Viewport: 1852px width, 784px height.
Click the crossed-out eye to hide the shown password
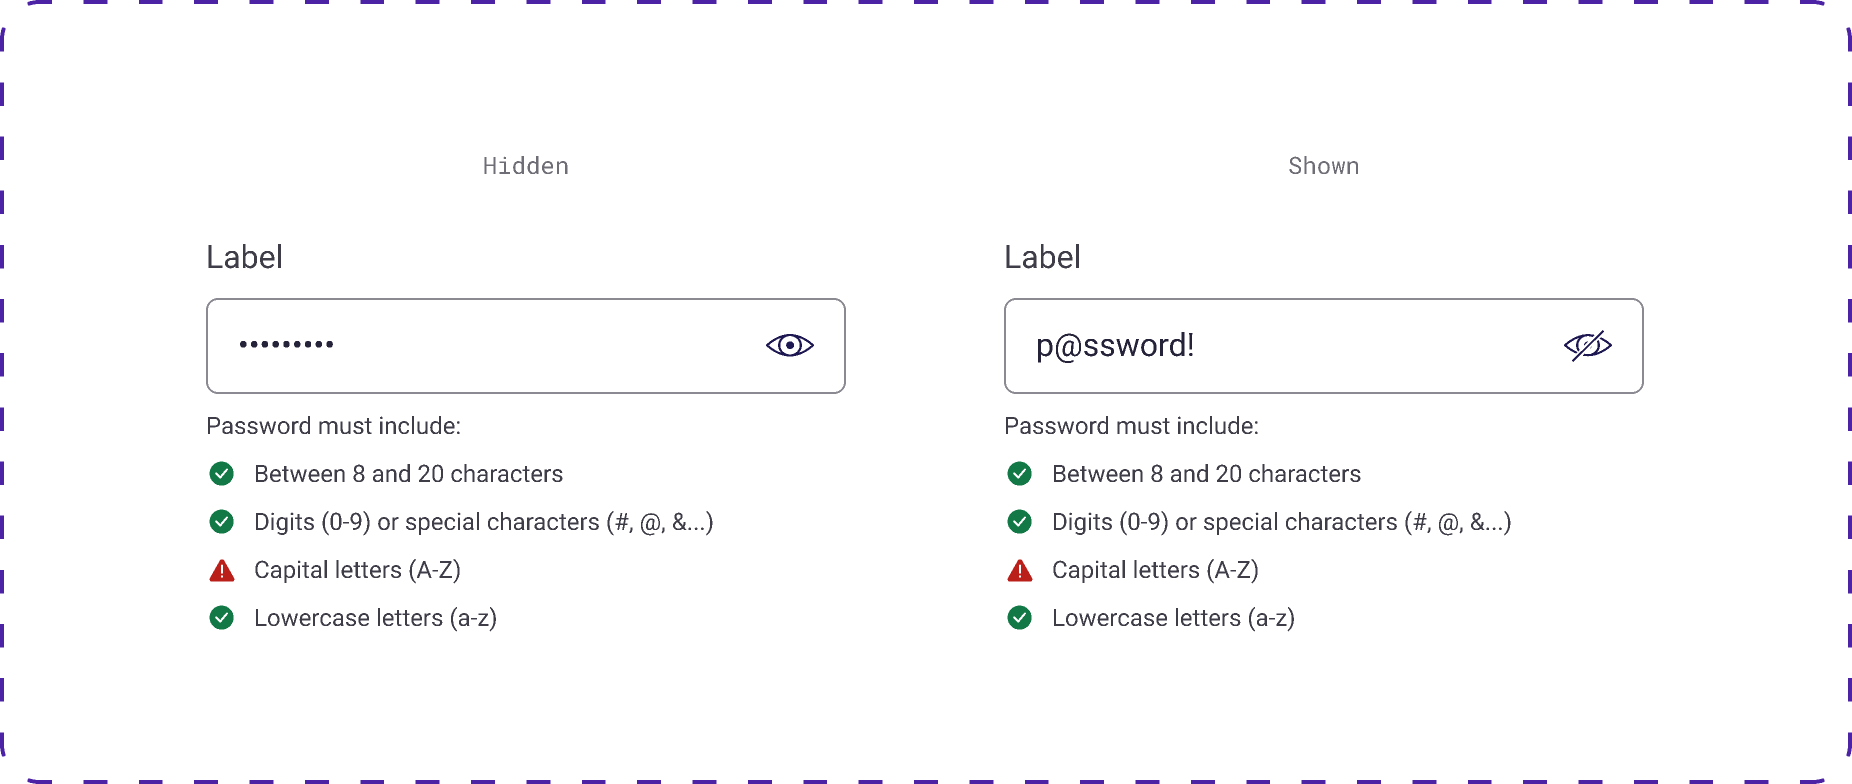(x=1588, y=346)
